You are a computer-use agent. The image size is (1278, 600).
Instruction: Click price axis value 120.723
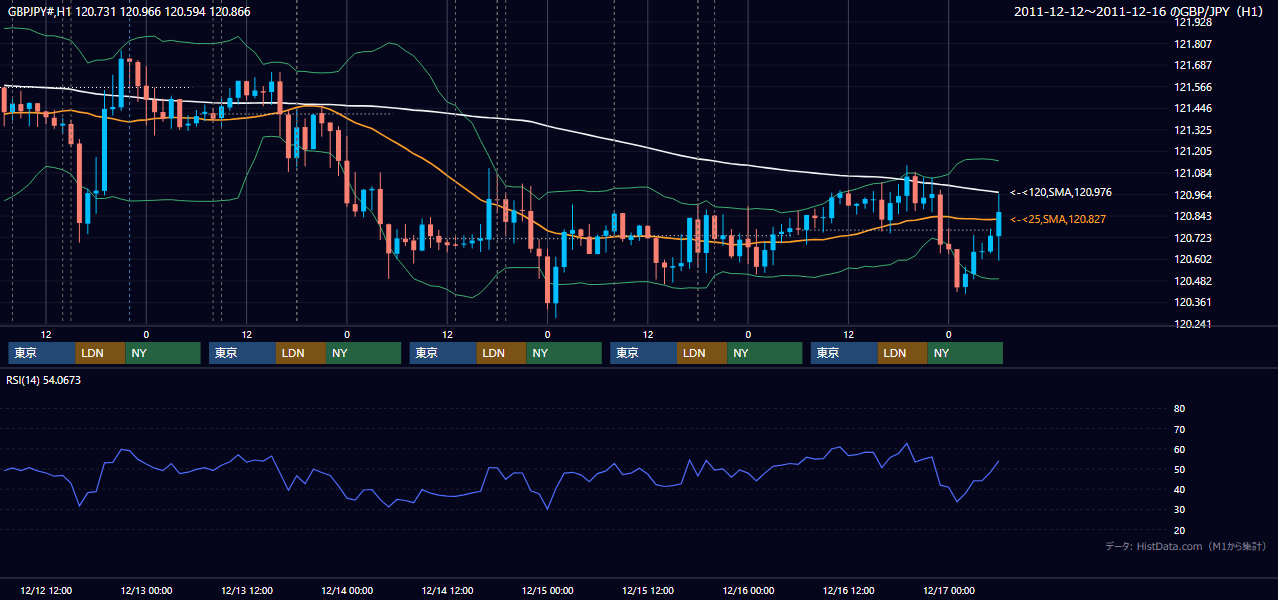pos(1193,238)
